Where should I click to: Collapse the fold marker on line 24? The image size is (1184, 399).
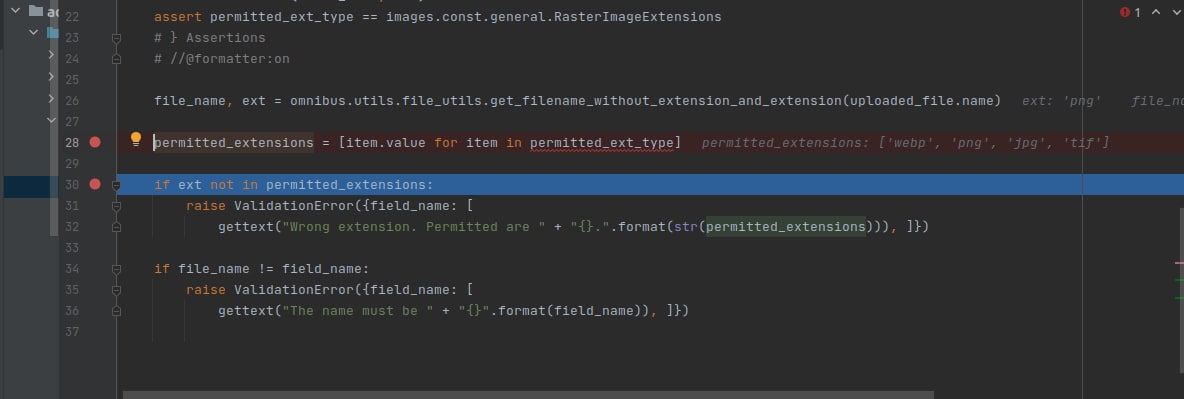[116, 59]
